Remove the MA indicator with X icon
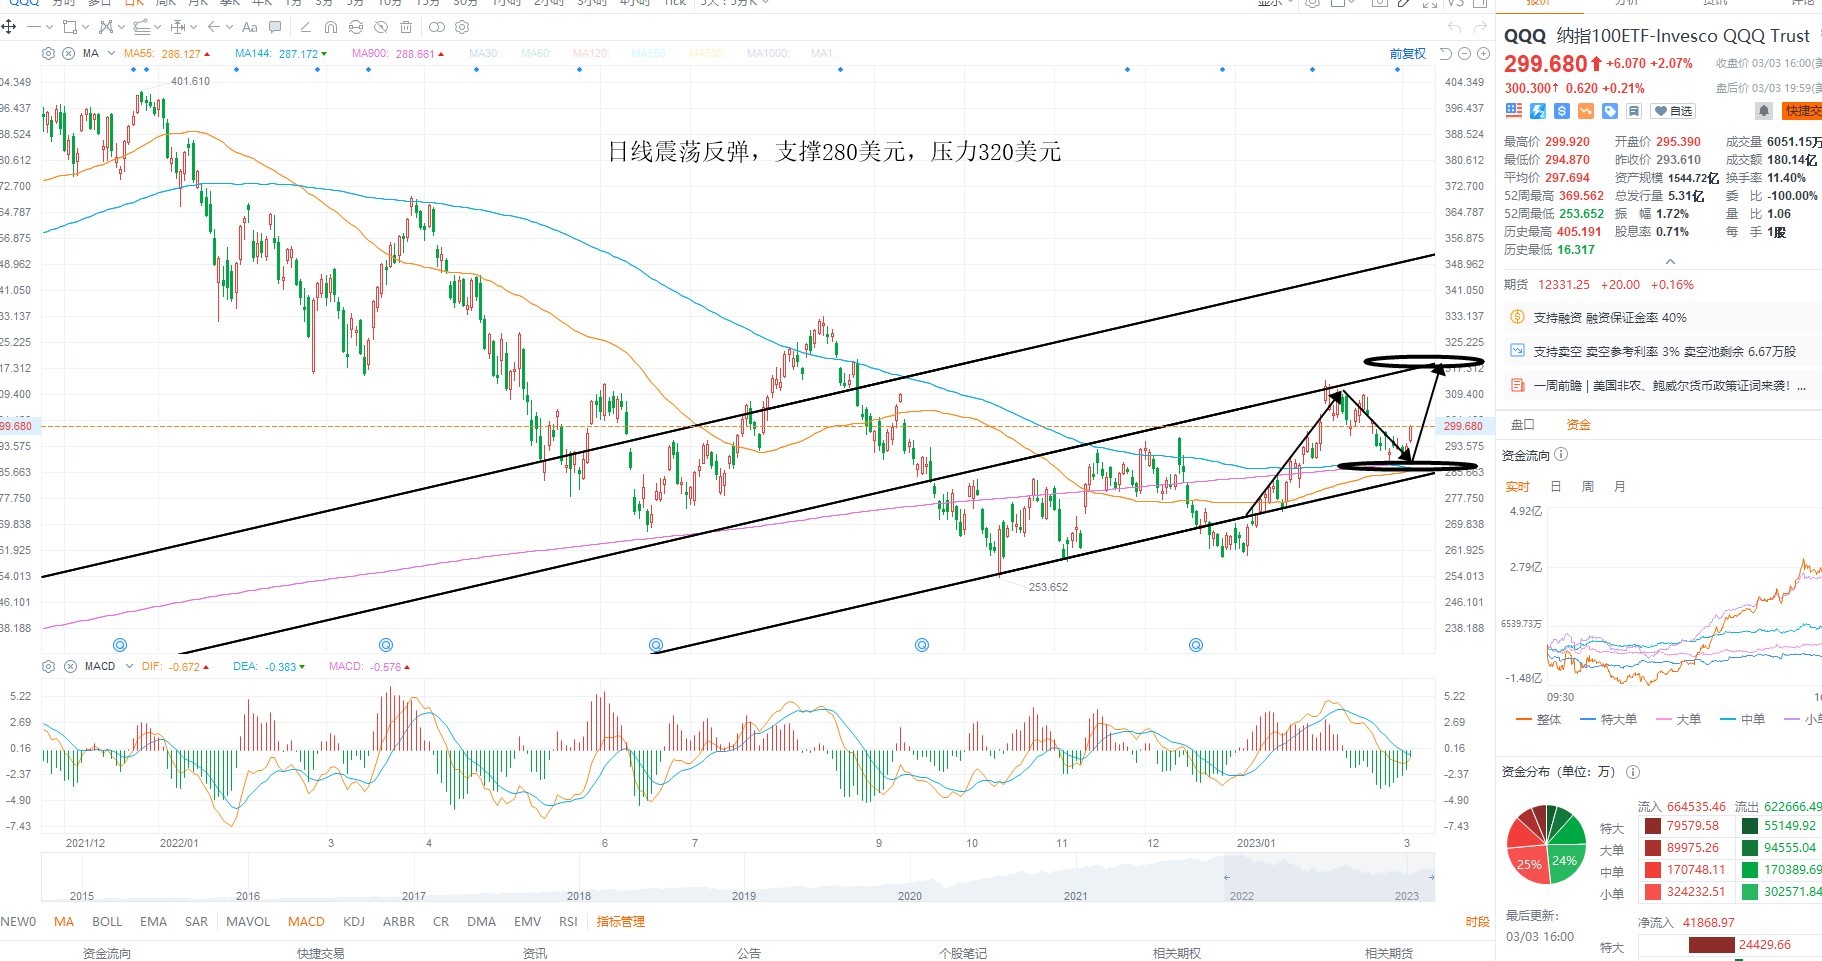Viewport: 1822px width, 961px height. click(x=68, y=53)
